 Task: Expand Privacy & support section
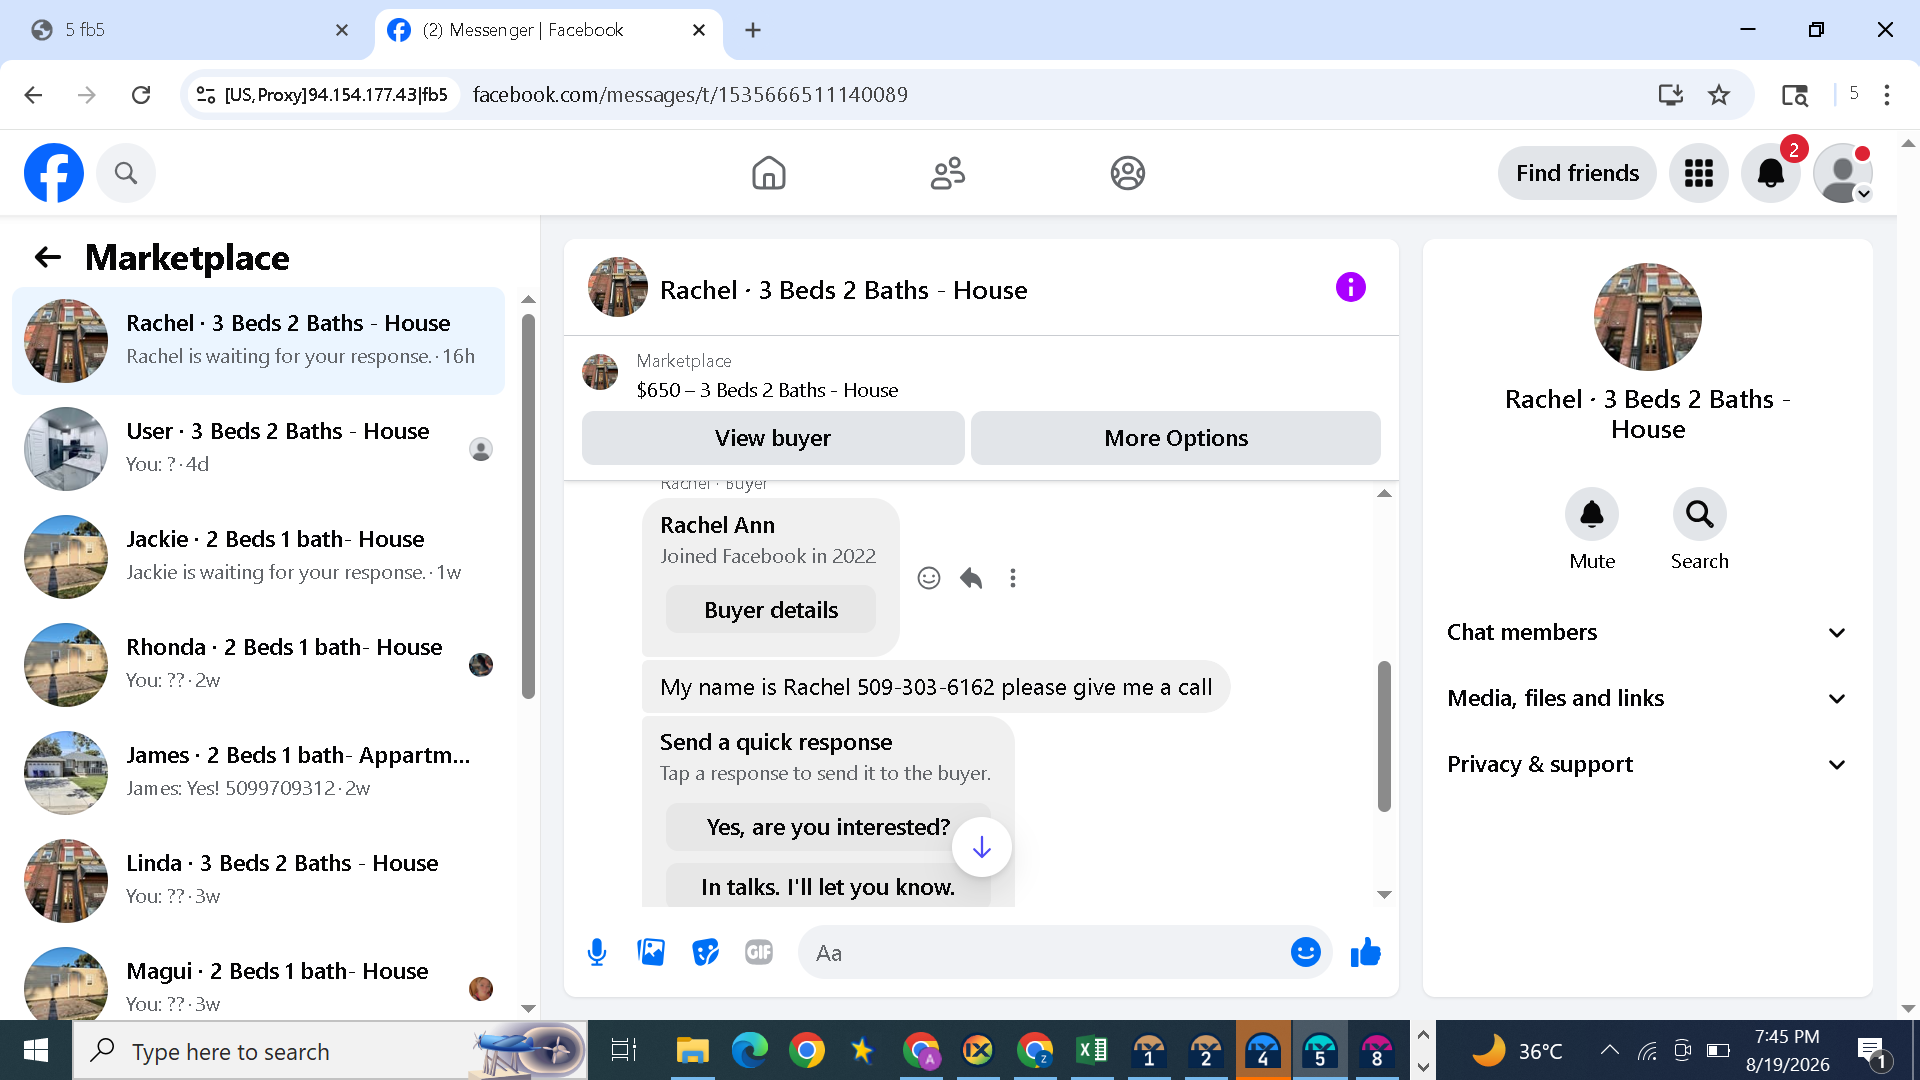coord(1647,764)
